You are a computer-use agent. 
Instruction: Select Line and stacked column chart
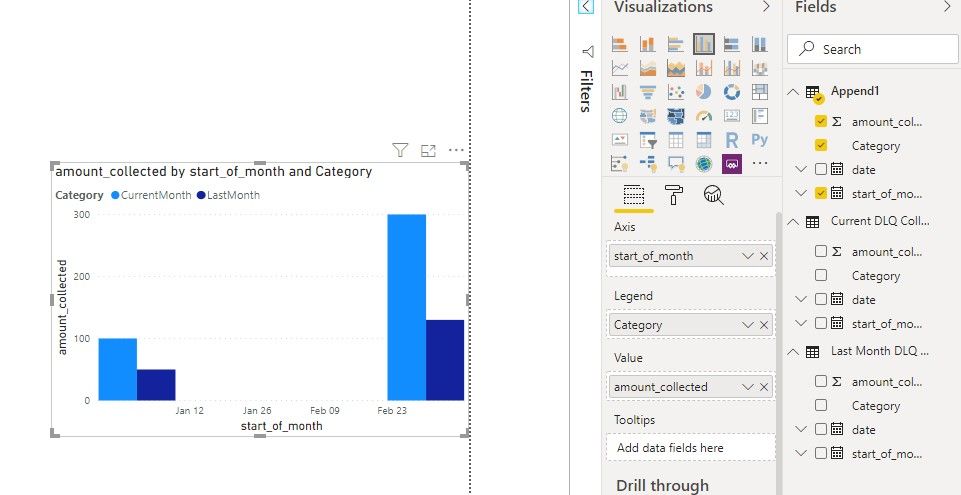coord(704,68)
